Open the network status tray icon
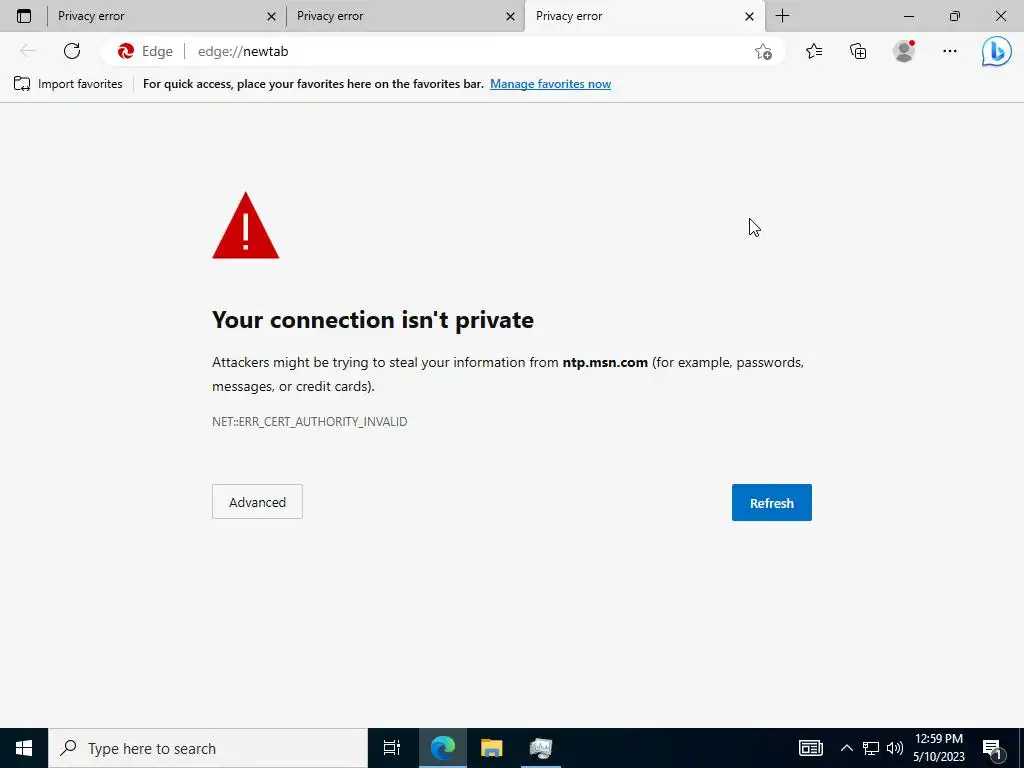The image size is (1024, 768). (x=871, y=748)
